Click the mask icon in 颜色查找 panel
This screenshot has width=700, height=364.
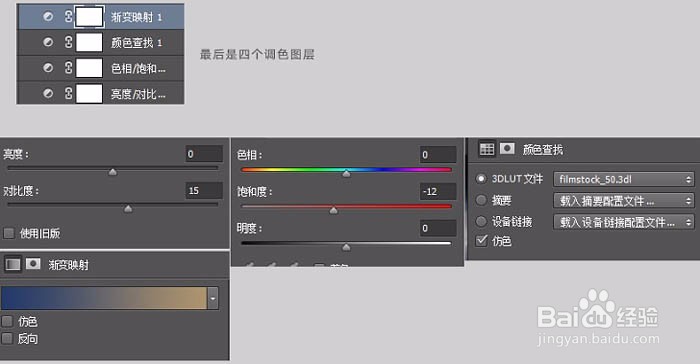click(507, 148)
